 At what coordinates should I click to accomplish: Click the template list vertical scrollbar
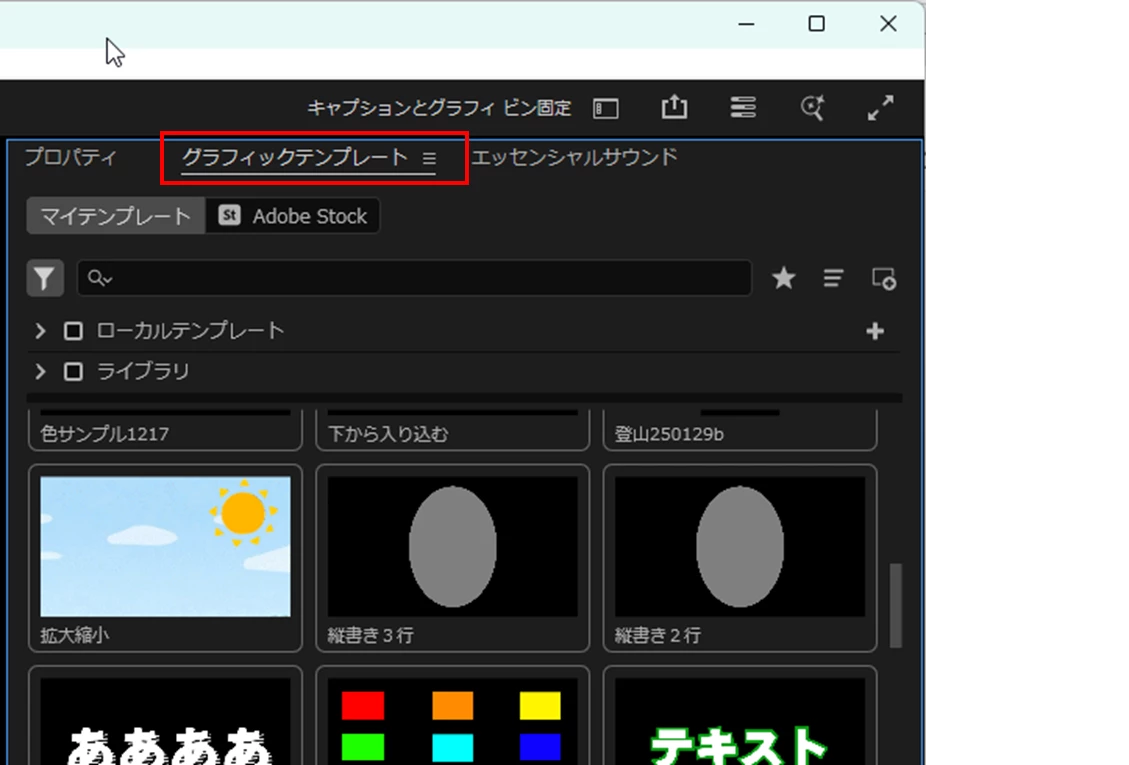coord(896,605)
